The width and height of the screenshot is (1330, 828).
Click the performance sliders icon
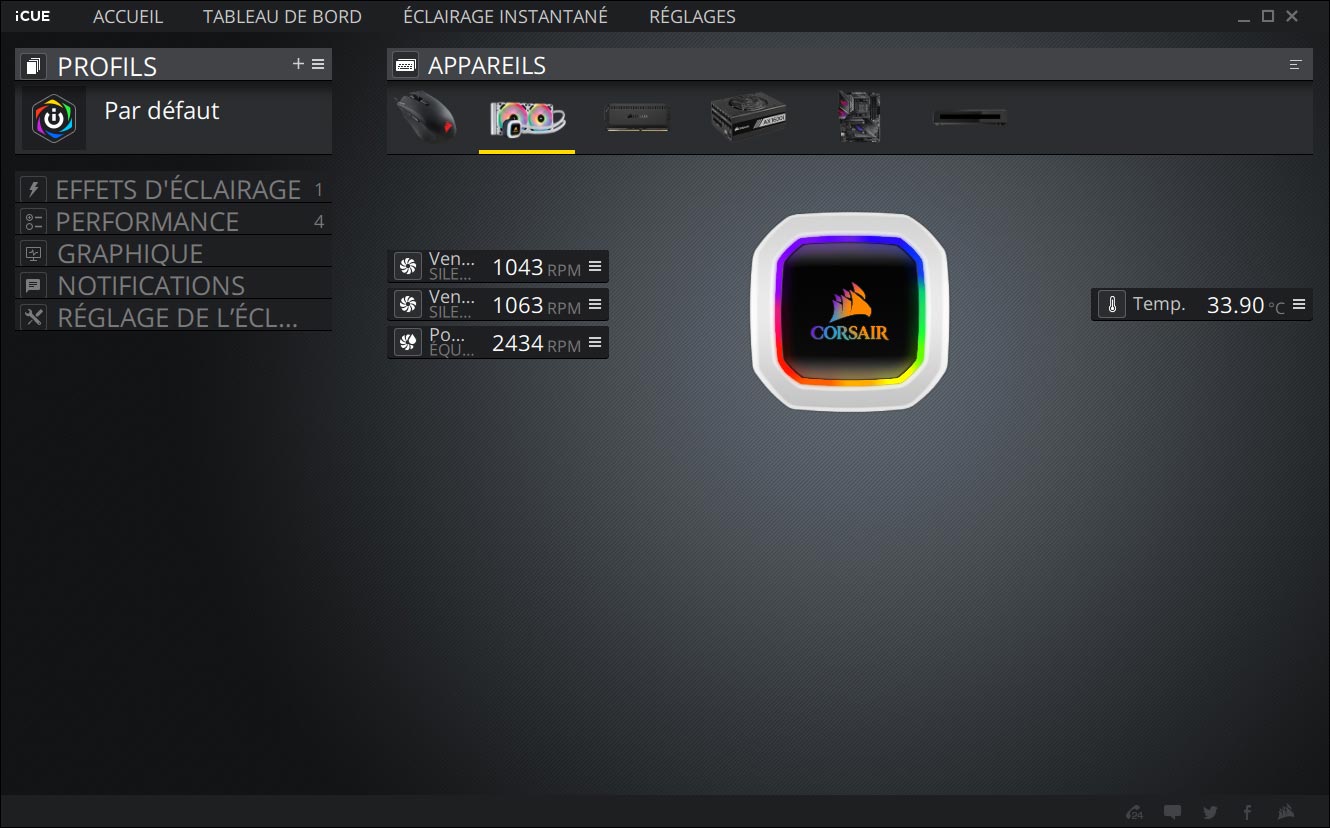[x=33, y=221]
